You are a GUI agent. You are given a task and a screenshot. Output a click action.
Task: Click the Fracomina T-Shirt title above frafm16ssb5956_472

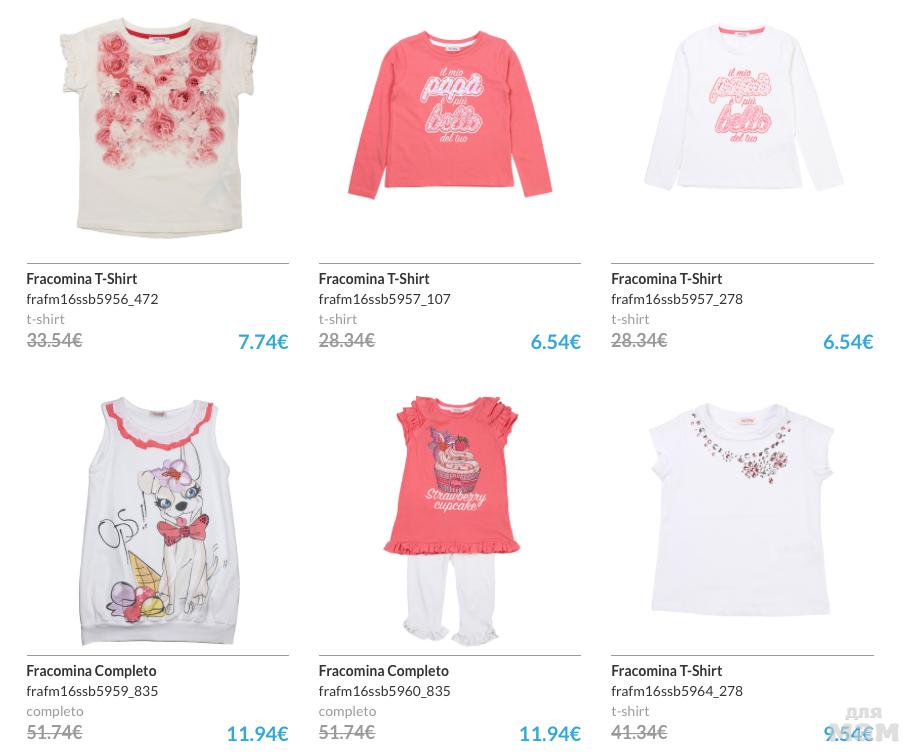coord(82,279)
